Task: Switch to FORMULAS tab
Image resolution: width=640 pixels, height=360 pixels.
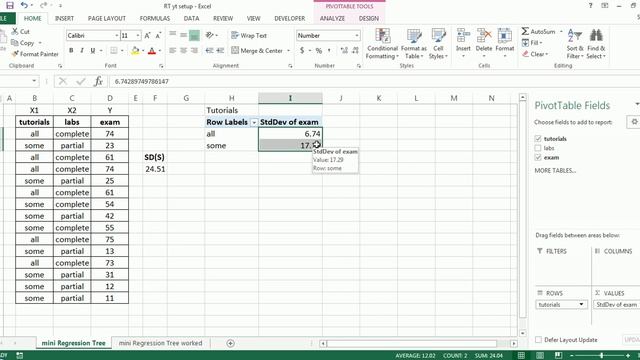Action: 155,18
